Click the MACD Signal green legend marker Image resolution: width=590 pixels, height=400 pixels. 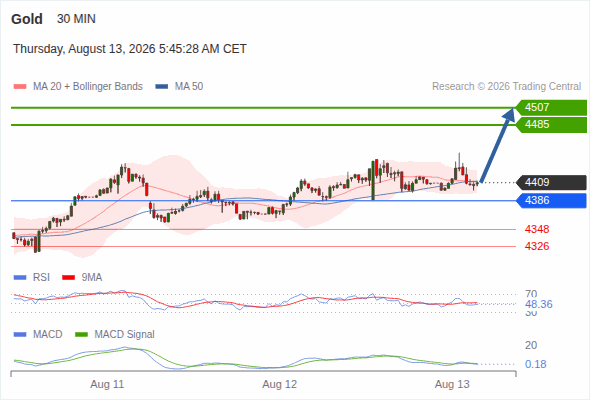[x=81, y=335]
